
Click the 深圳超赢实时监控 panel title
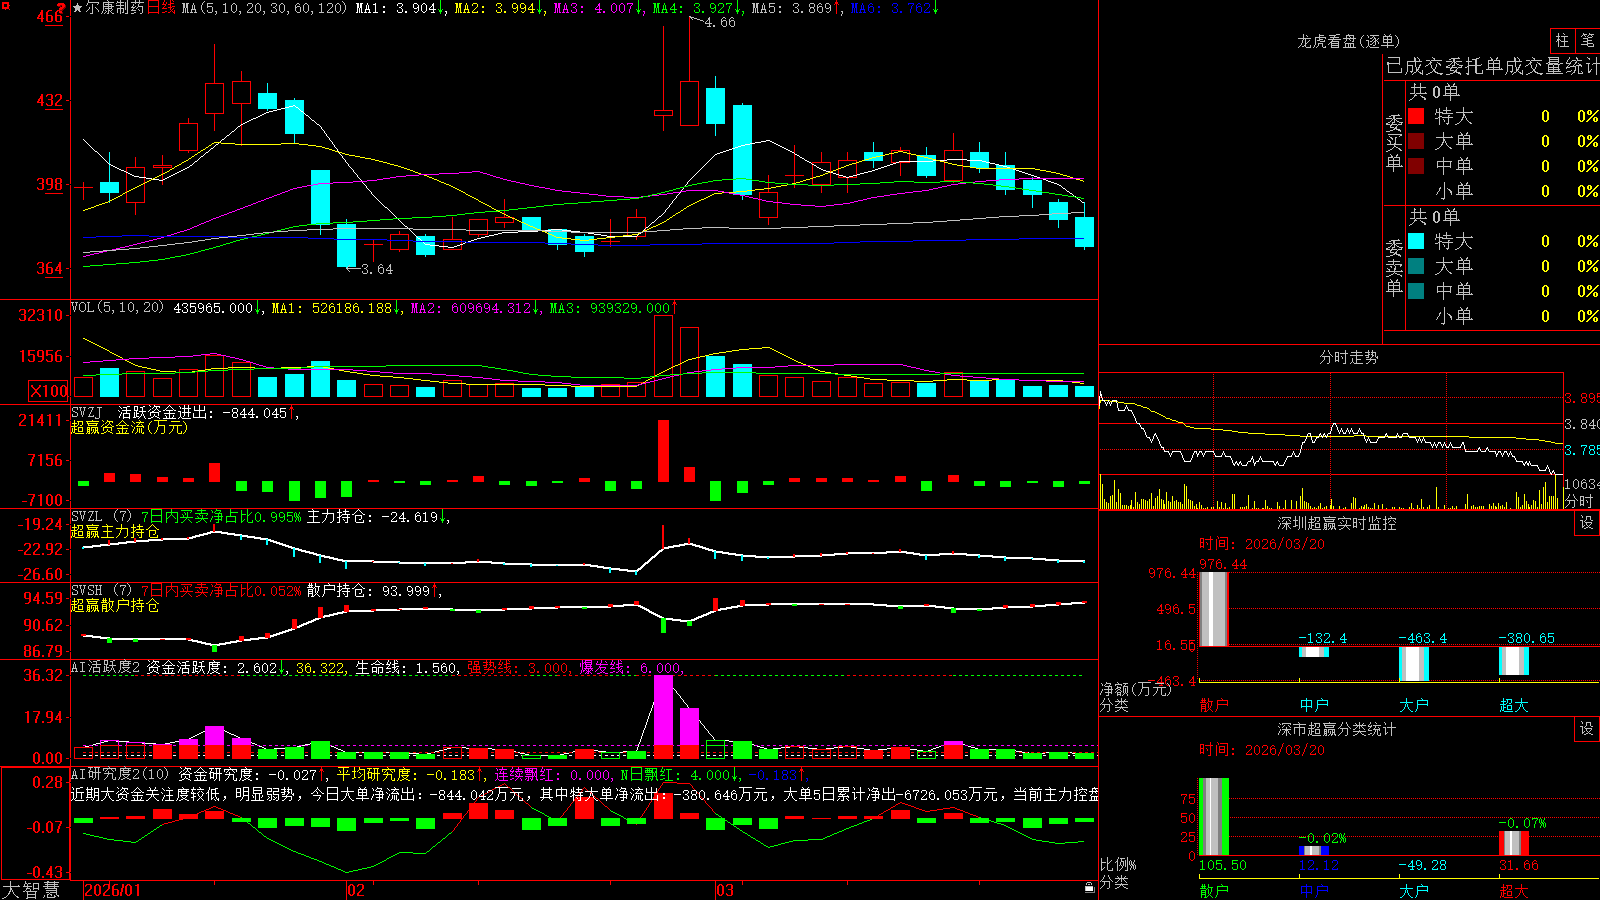[1337, 523]
